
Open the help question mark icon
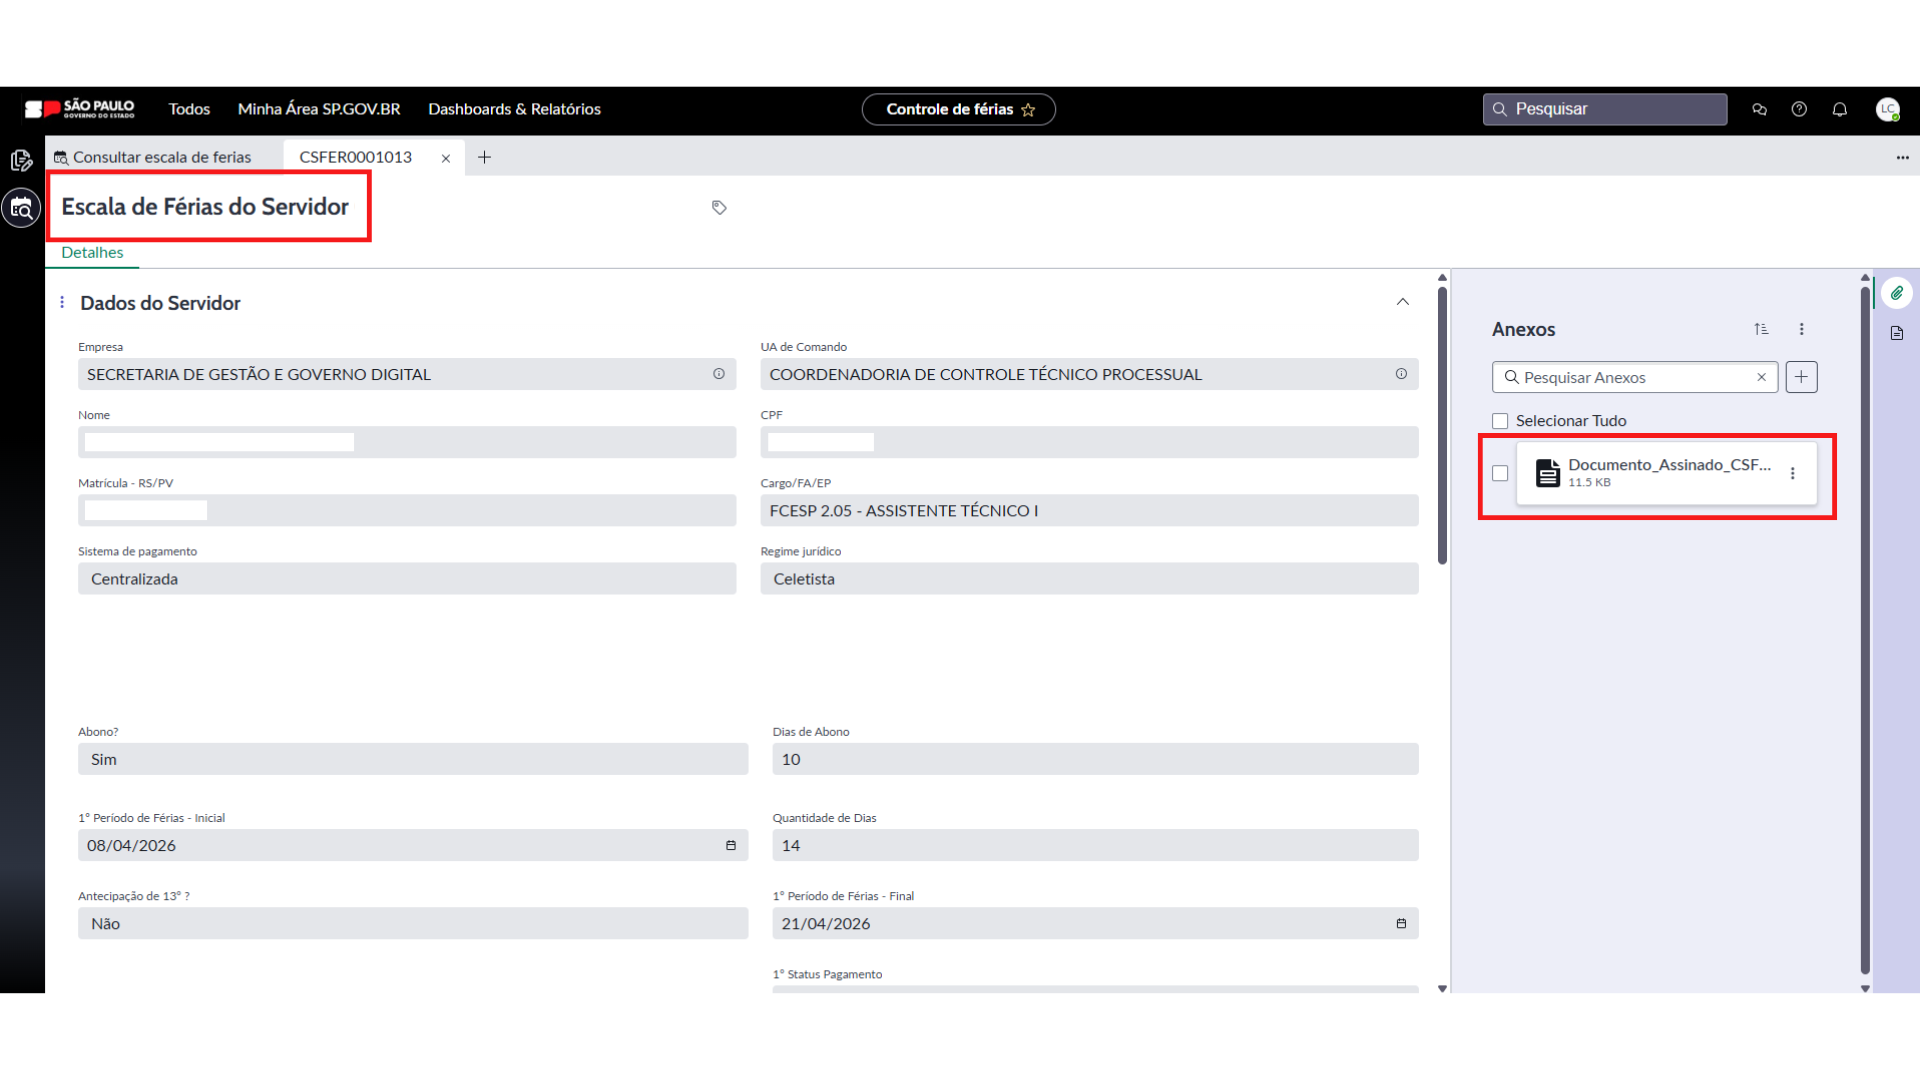click(x=1799, y=109)
